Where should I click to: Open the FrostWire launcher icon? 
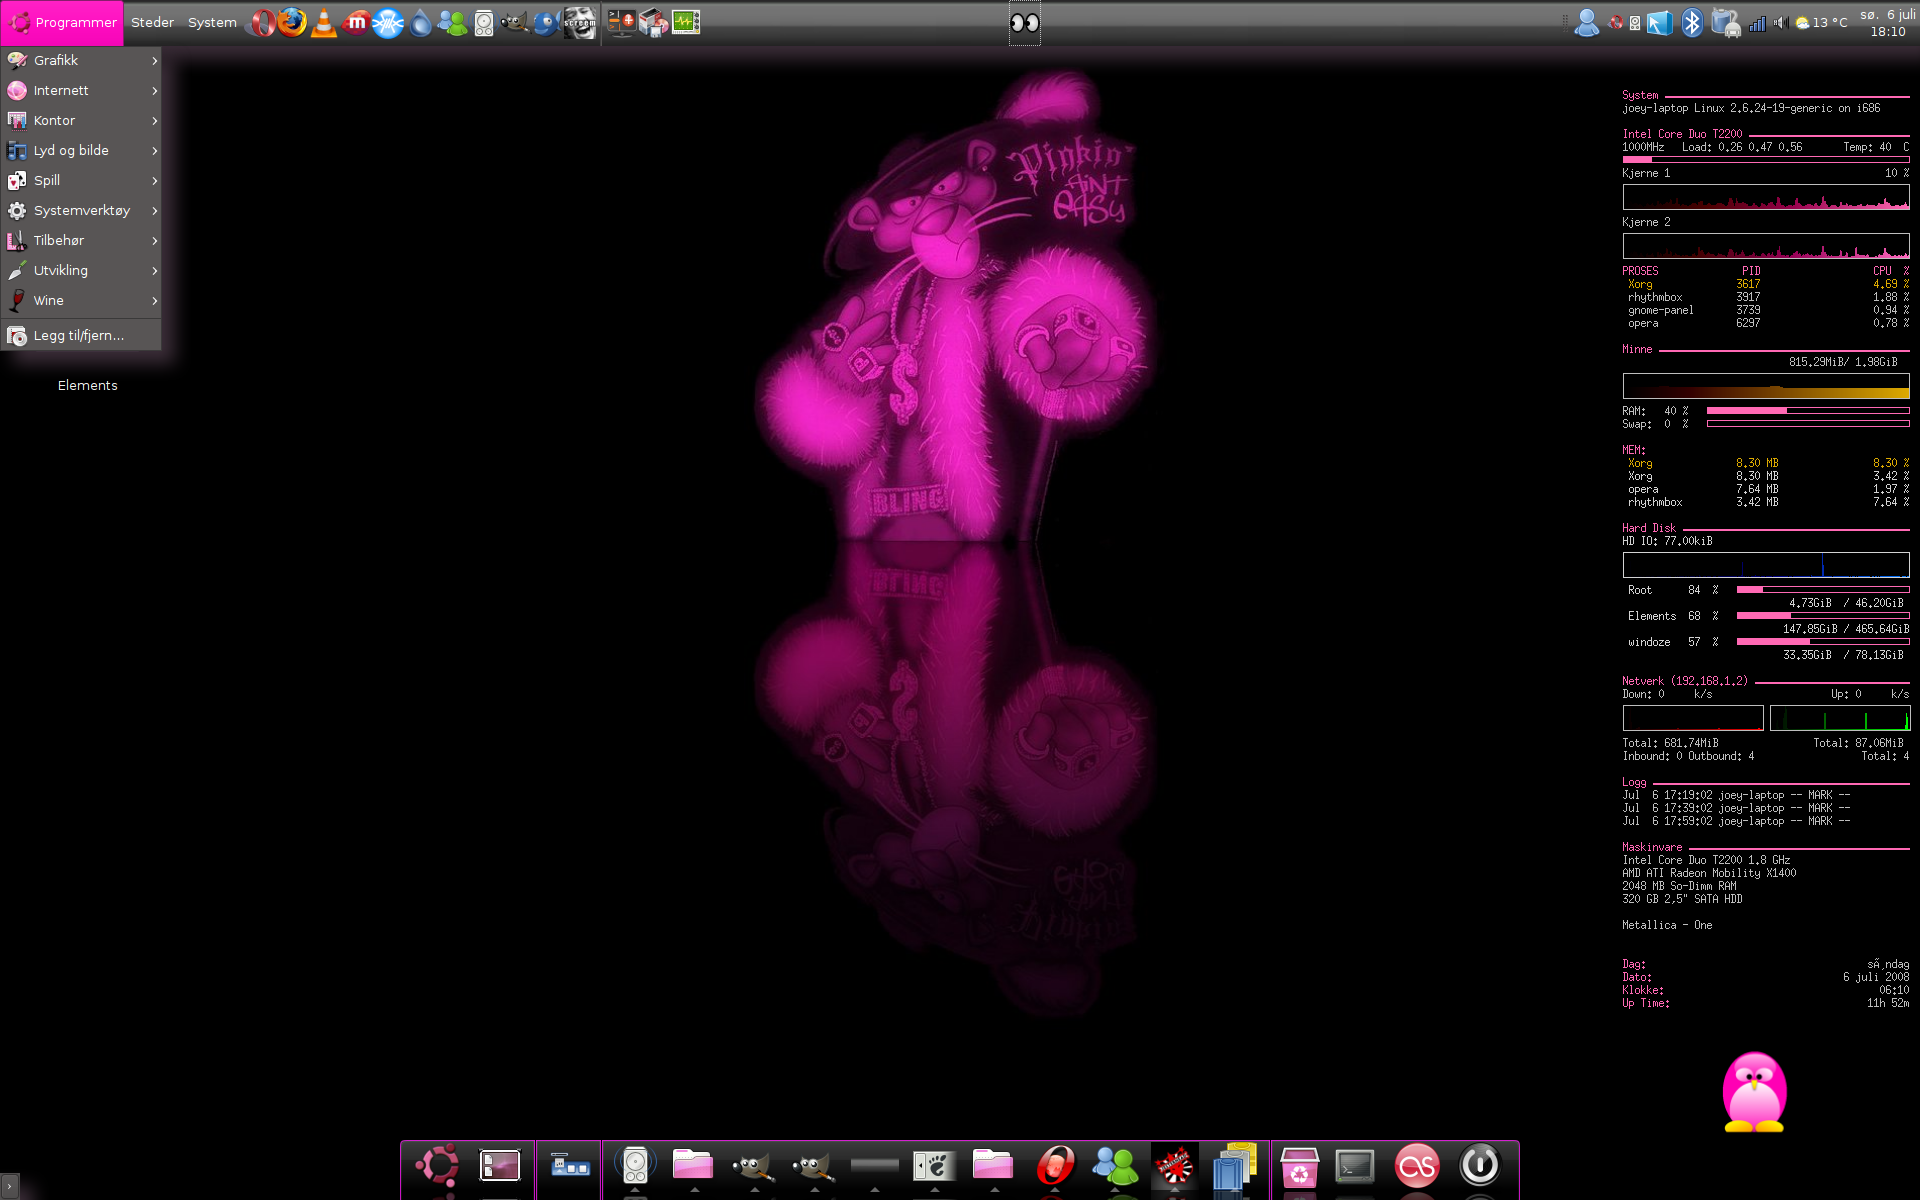(x=388, y=22)
